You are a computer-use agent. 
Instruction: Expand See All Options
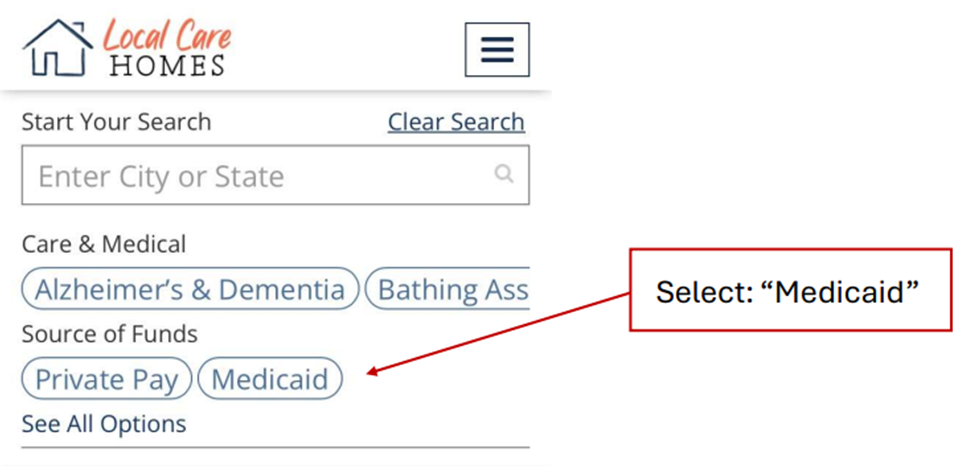tap(104, 423)
